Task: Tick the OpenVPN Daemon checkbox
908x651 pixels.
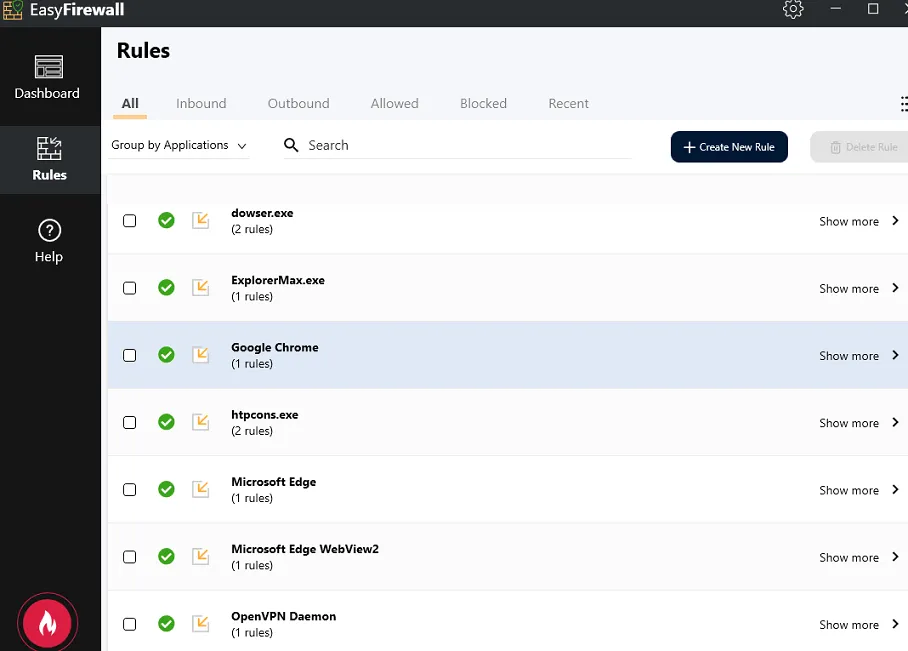Action: click(129, 623)
